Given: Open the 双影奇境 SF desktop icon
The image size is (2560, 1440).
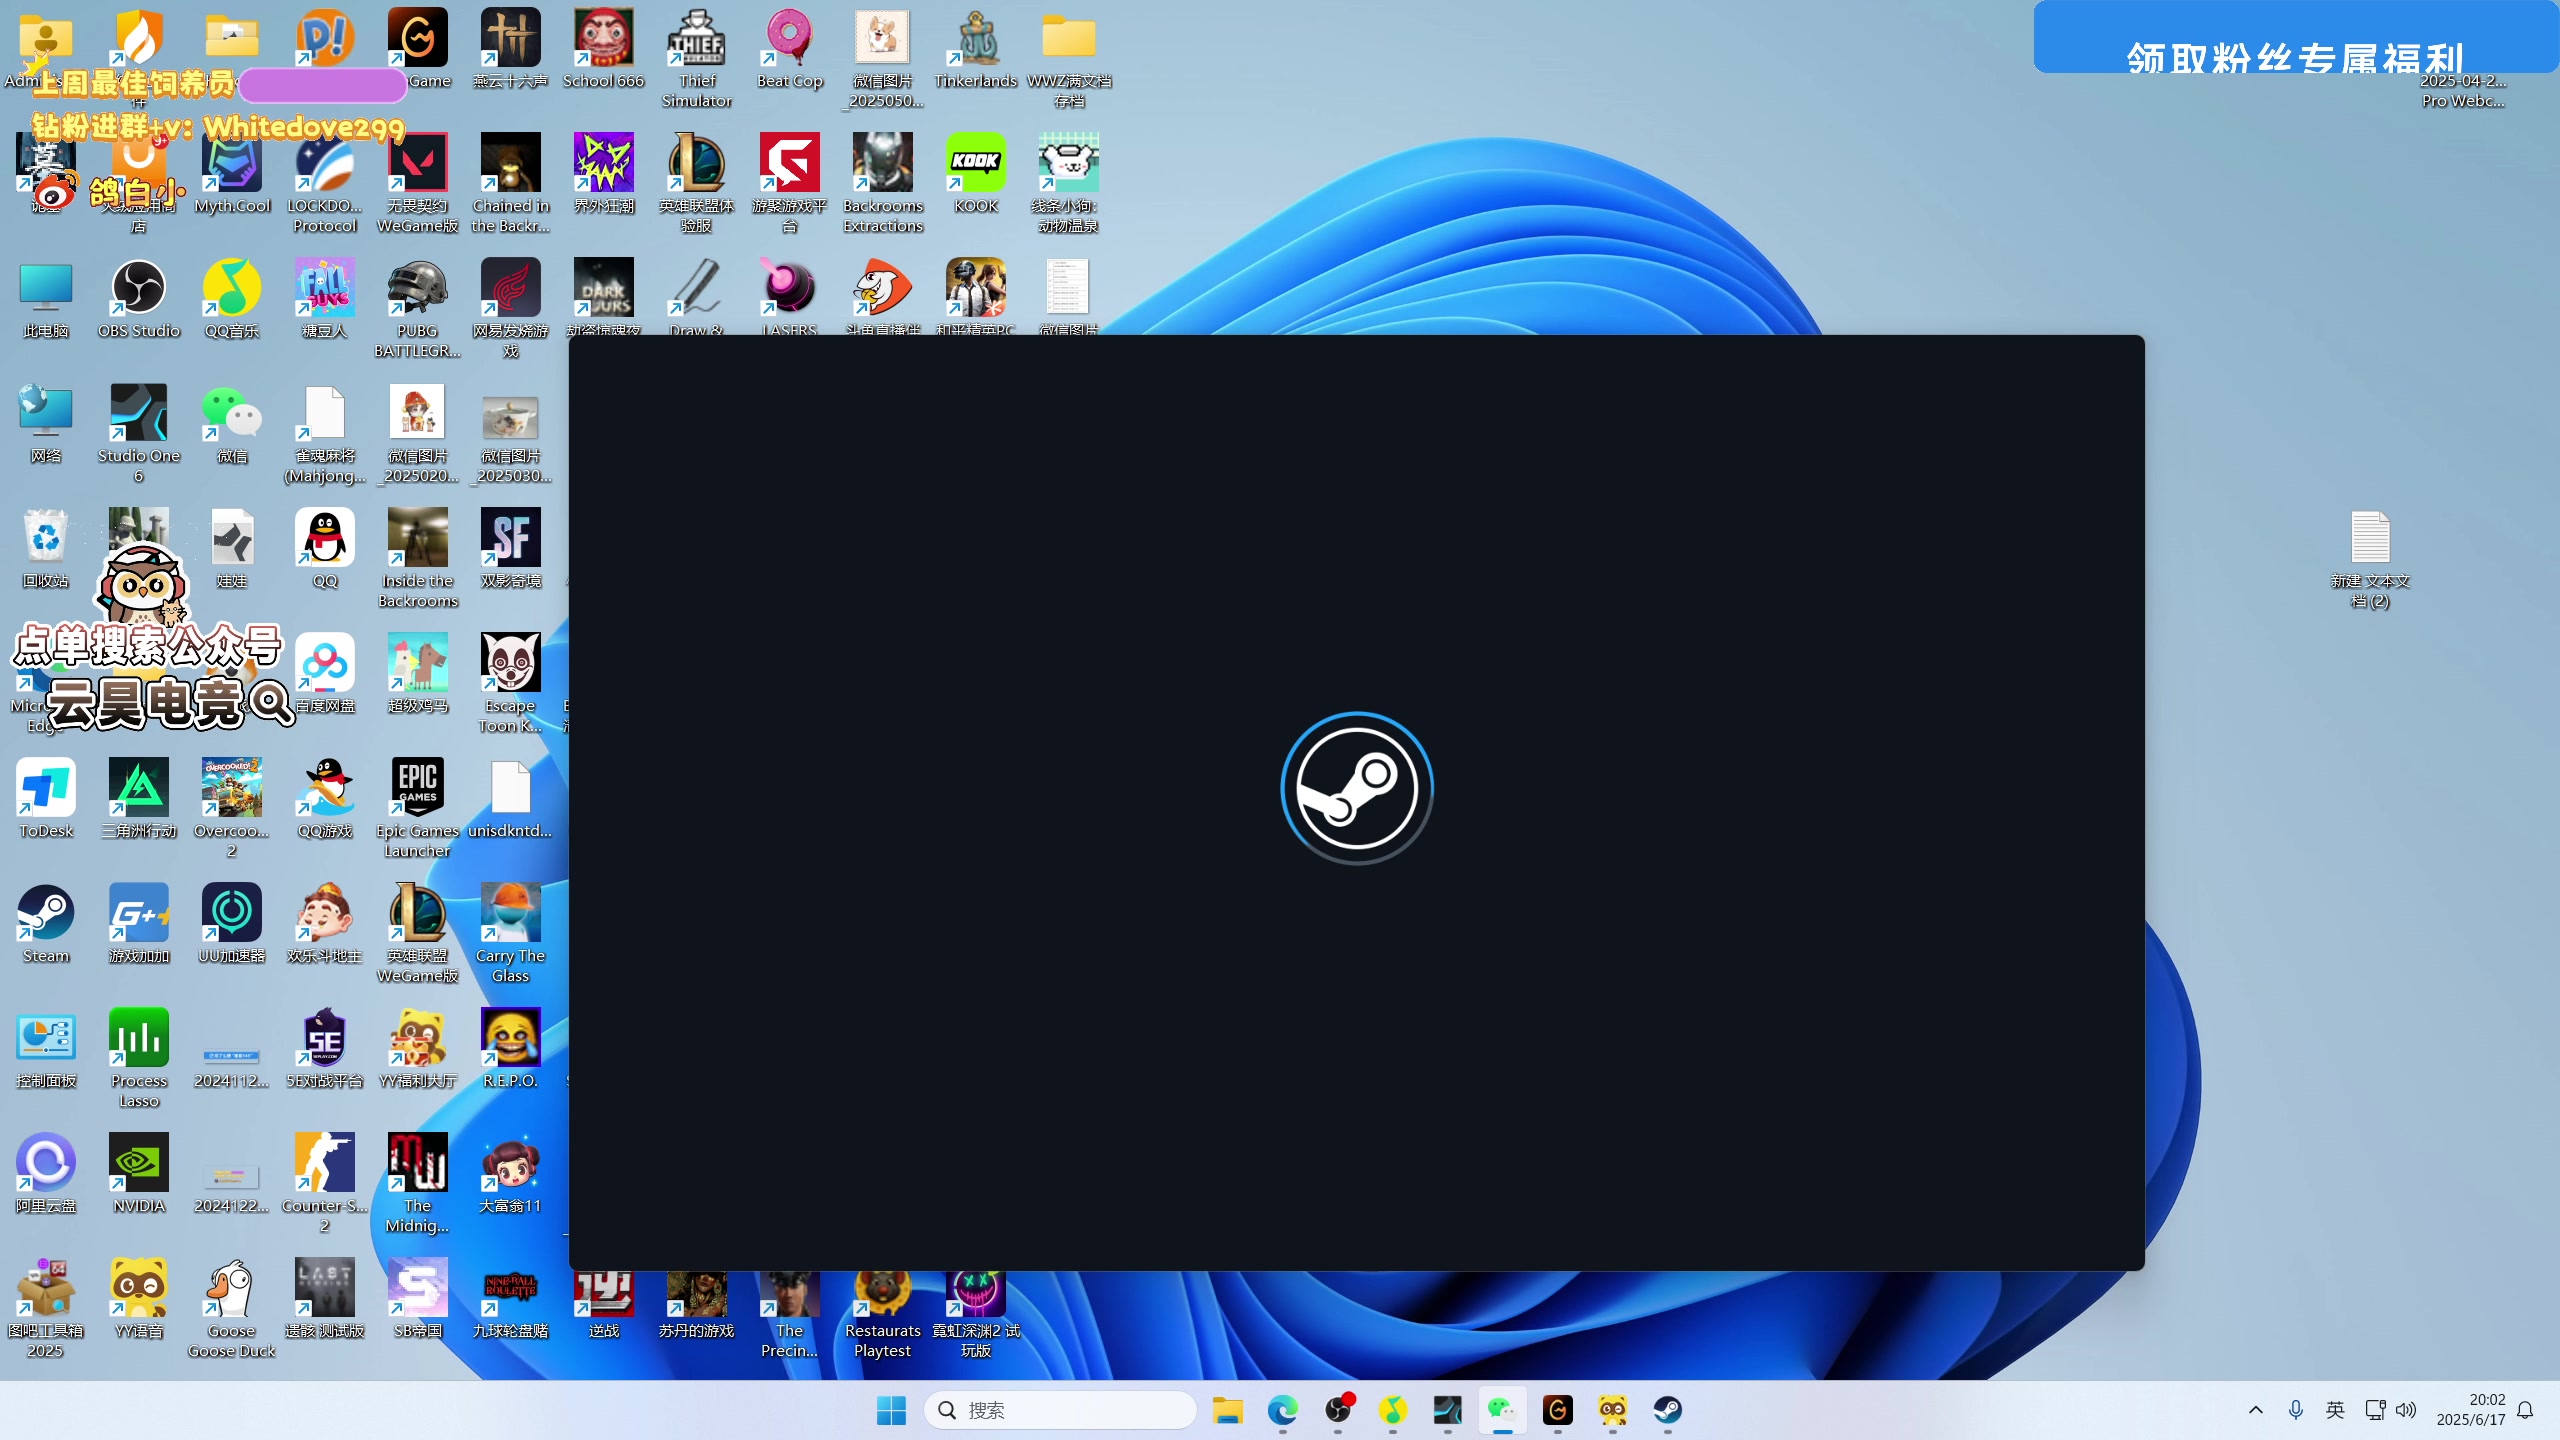Looking at the screenshot, I should point(511,548).
